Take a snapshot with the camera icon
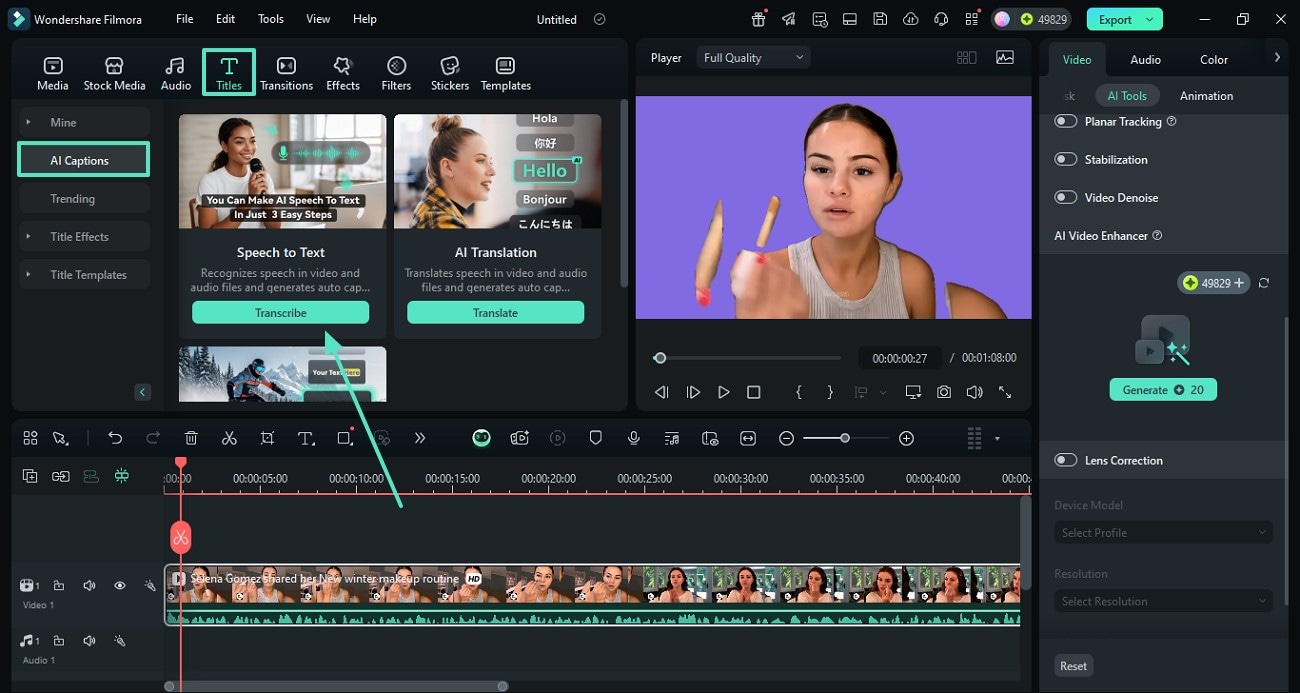Screen dimensions: 1300x693 pyautogui.click(x=944, y=392)
